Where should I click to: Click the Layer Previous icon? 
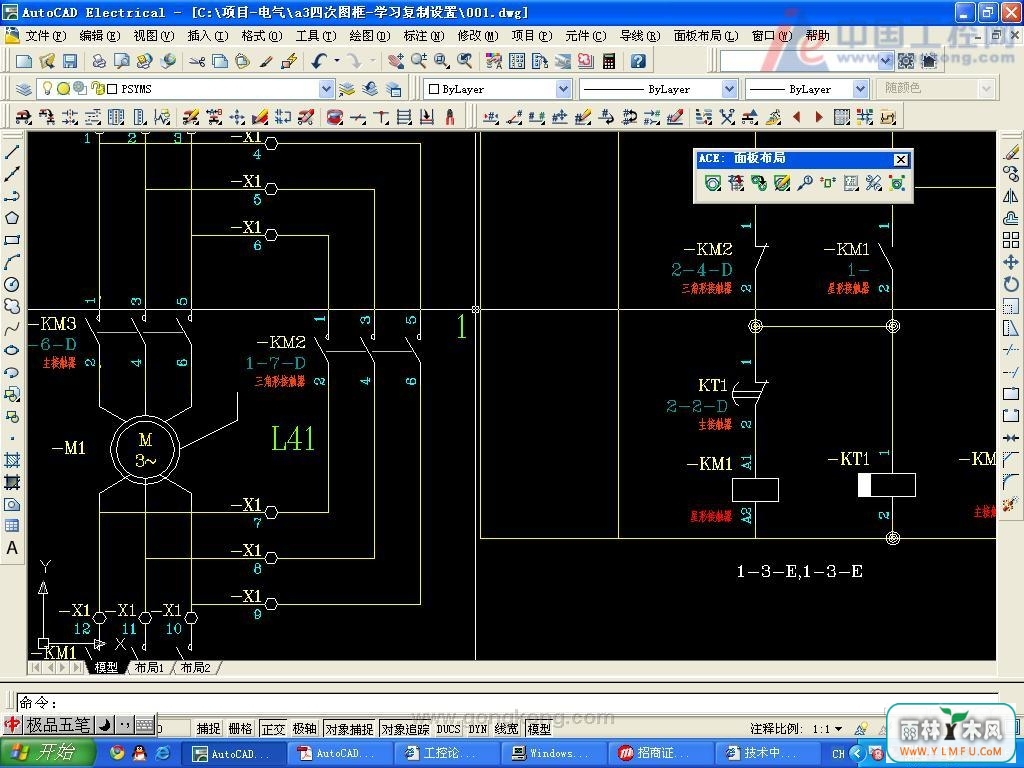370,89
